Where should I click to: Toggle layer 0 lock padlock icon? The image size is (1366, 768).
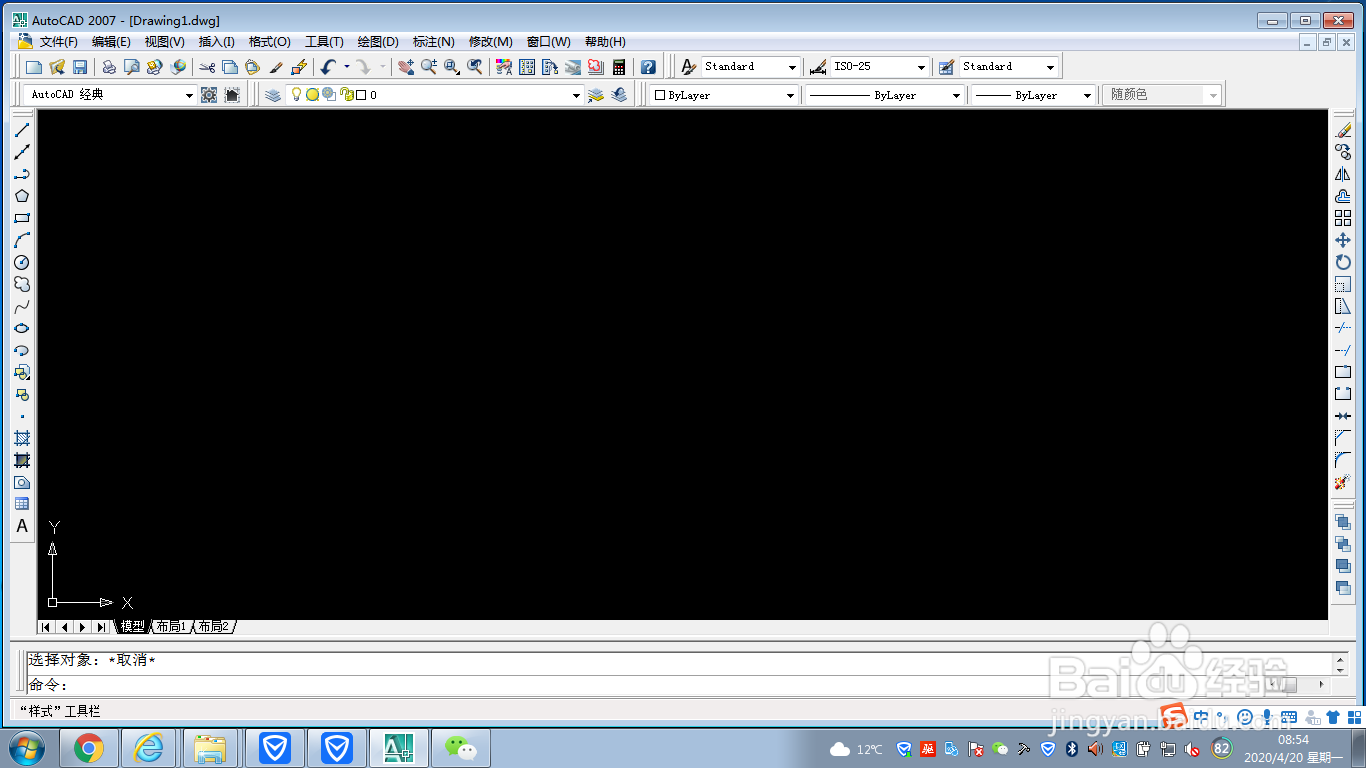click(x=346, y=95)
